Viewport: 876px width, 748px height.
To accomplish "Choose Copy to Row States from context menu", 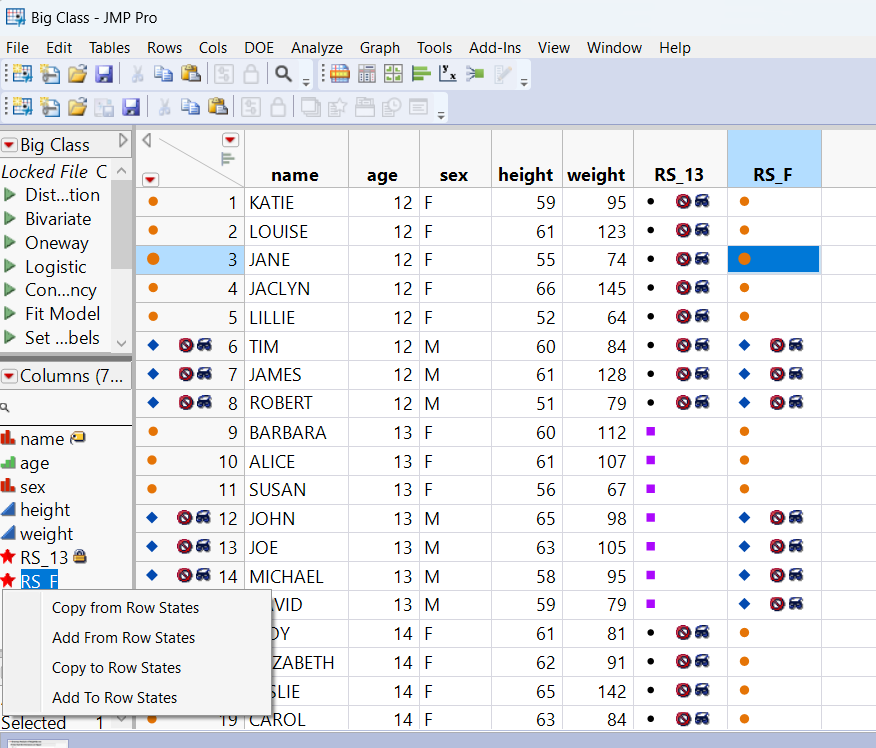I will pos(116,668).
